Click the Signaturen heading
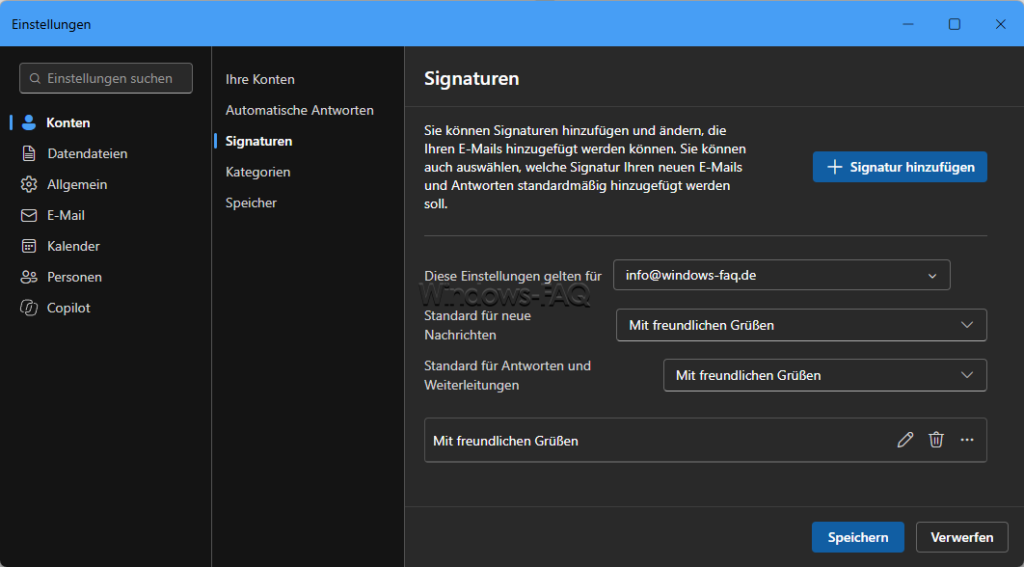This screenshot has width=1024, height=567. coord(472,78)
